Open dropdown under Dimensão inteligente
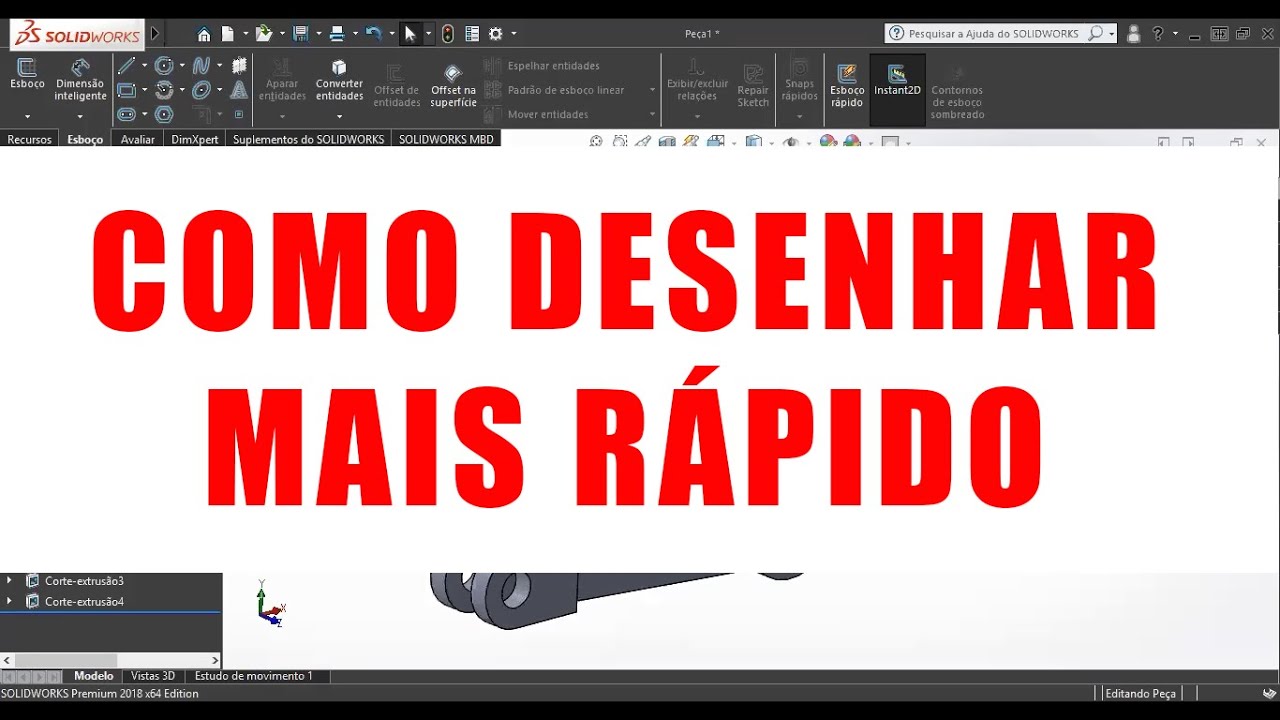 (x=80, y=116)
